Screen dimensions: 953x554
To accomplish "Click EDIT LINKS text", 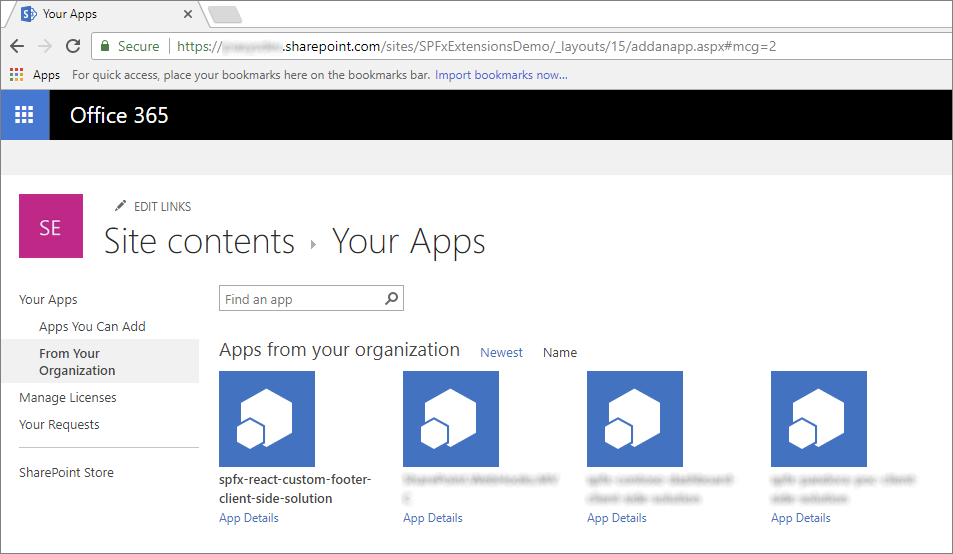I will [x=162, y=207].
